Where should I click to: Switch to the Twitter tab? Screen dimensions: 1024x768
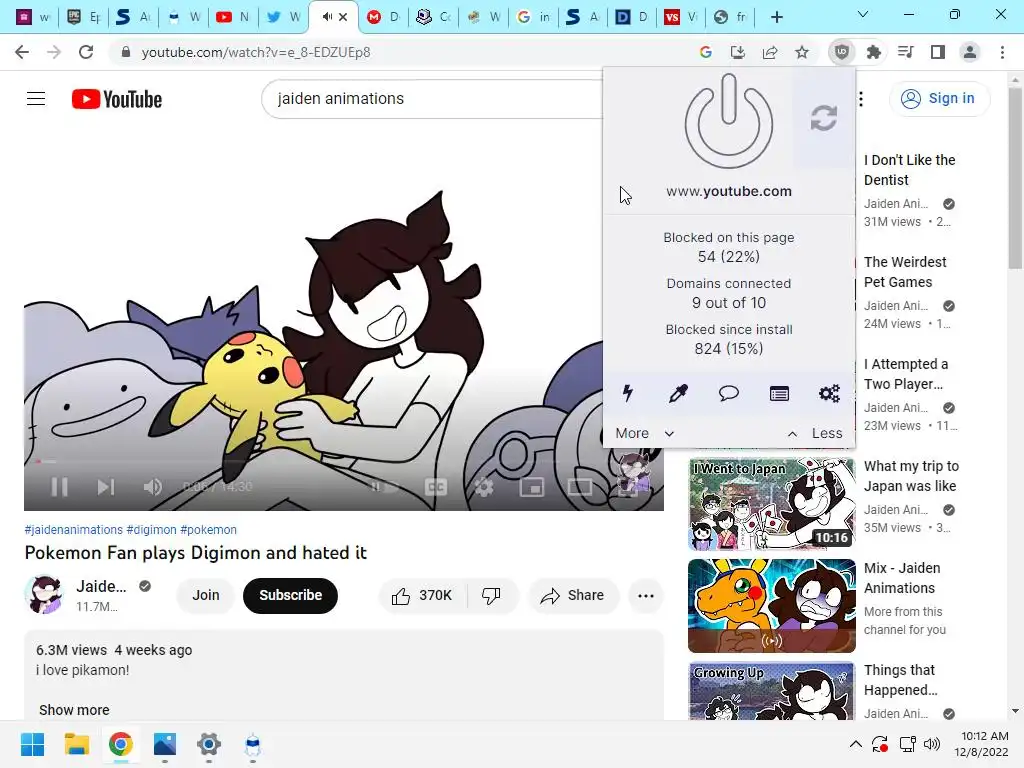pos(283,17)
